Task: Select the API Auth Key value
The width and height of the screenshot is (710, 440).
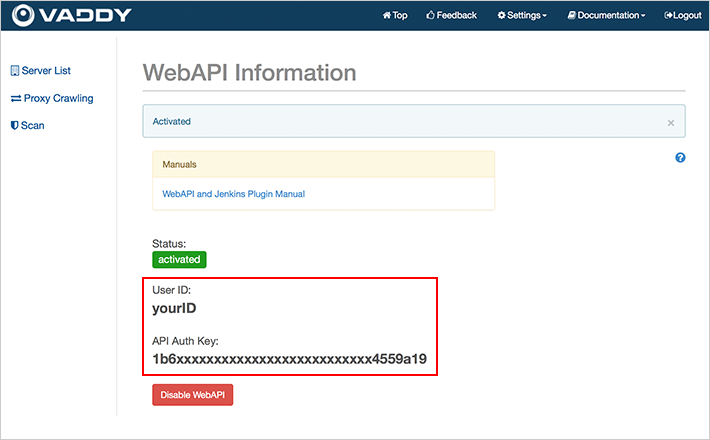Action: [x=289, y=359]
